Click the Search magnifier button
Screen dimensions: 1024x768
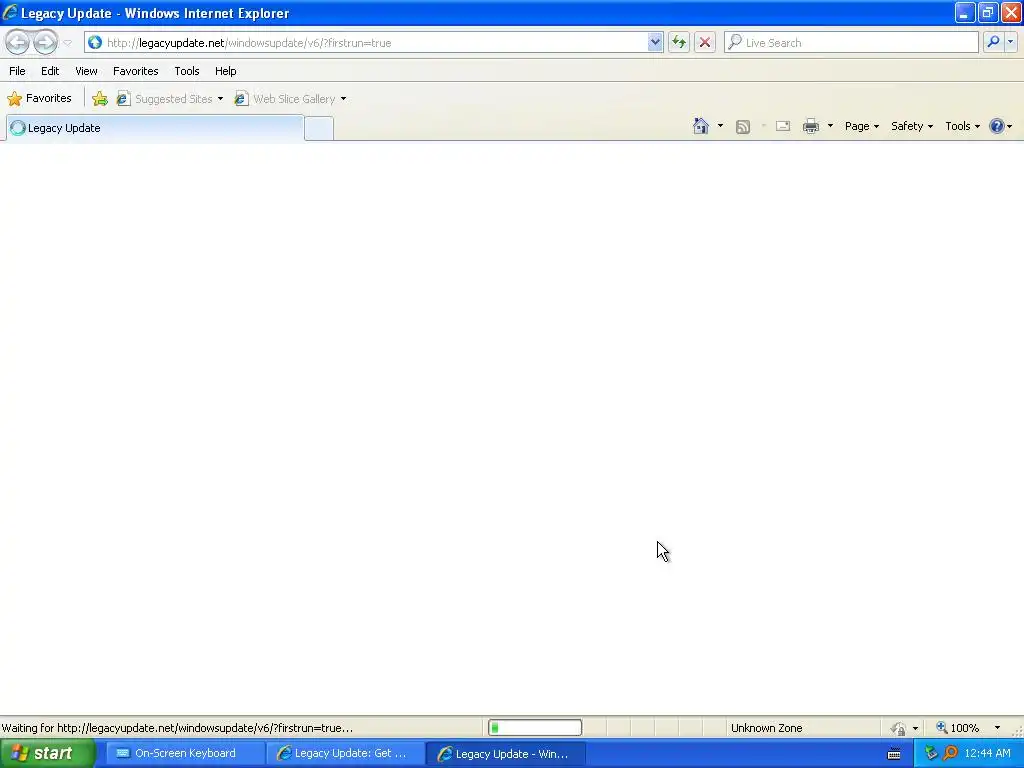click(x=993, y=42)
